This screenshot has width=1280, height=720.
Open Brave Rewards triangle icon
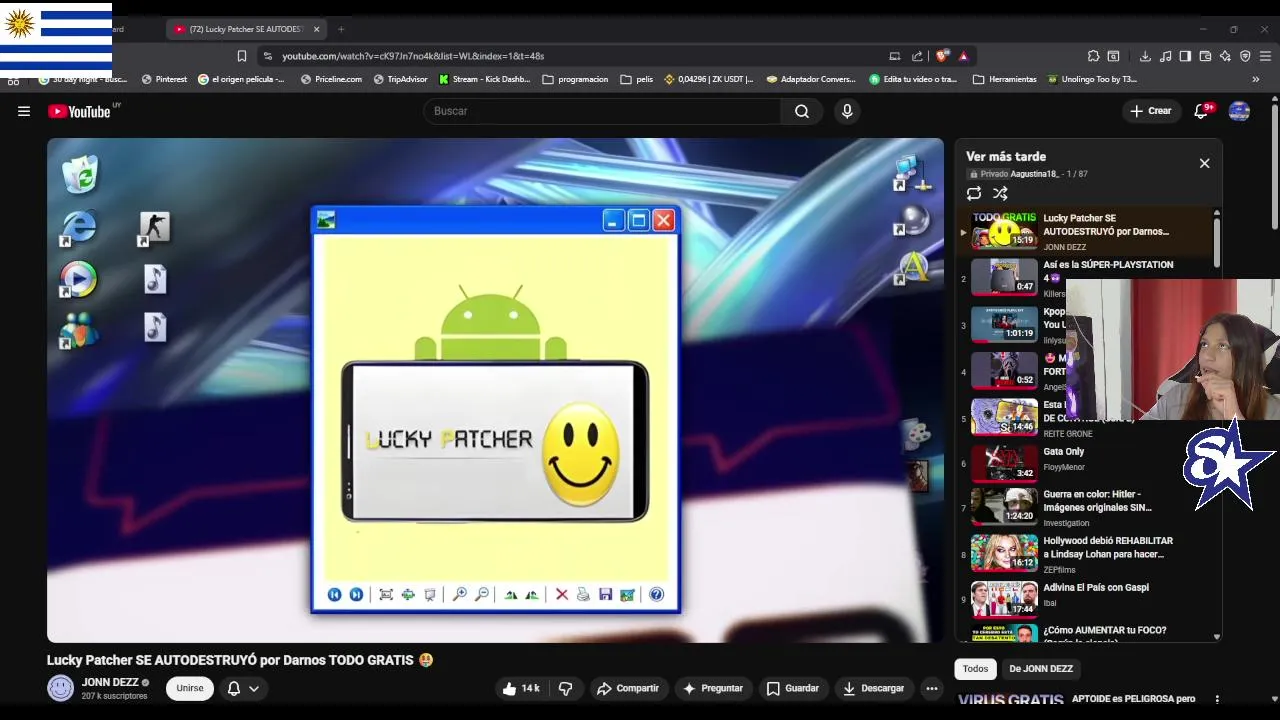pyautogui.click(x=963, y=56)
